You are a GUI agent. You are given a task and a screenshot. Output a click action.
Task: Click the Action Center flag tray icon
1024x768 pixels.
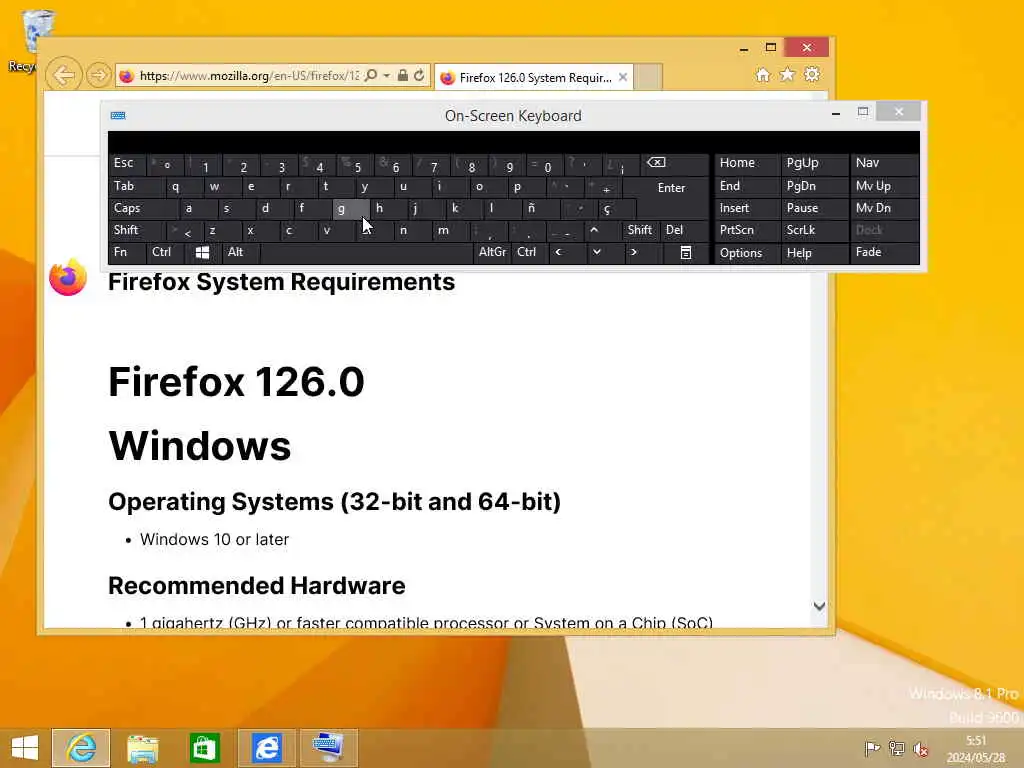click(872, 748)
